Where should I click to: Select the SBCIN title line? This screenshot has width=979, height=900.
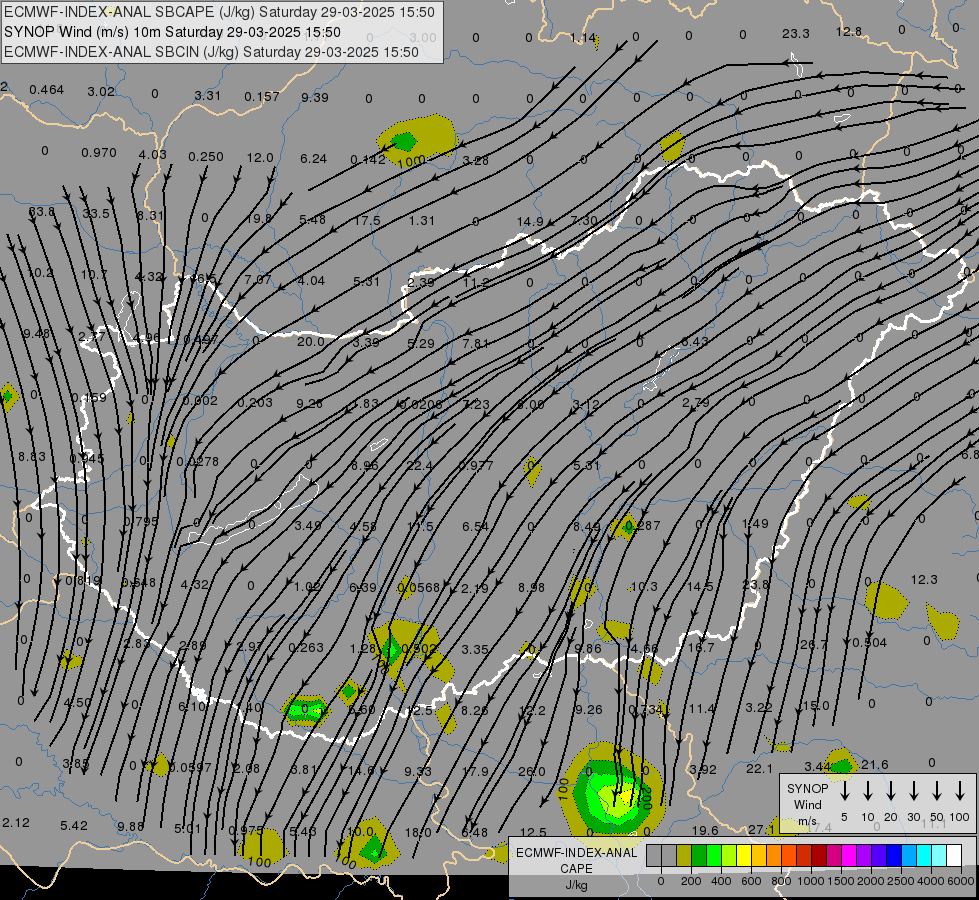click(211, 52)
